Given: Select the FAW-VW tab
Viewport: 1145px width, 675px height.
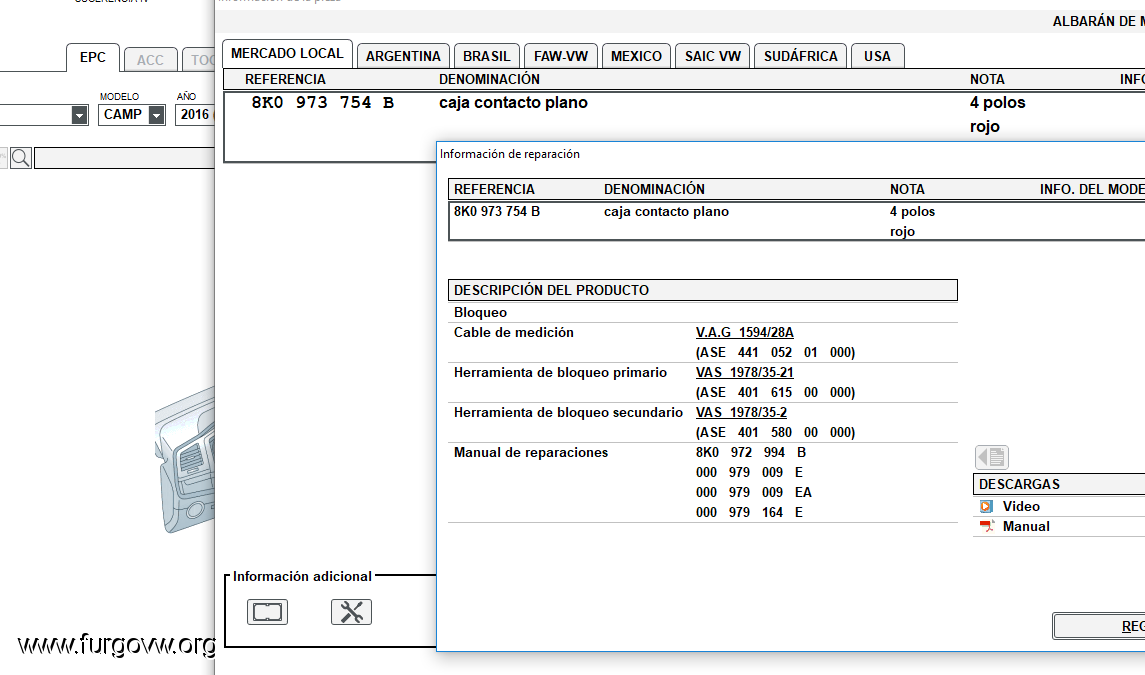Looking at the screenshot, I should coord(561,56).
